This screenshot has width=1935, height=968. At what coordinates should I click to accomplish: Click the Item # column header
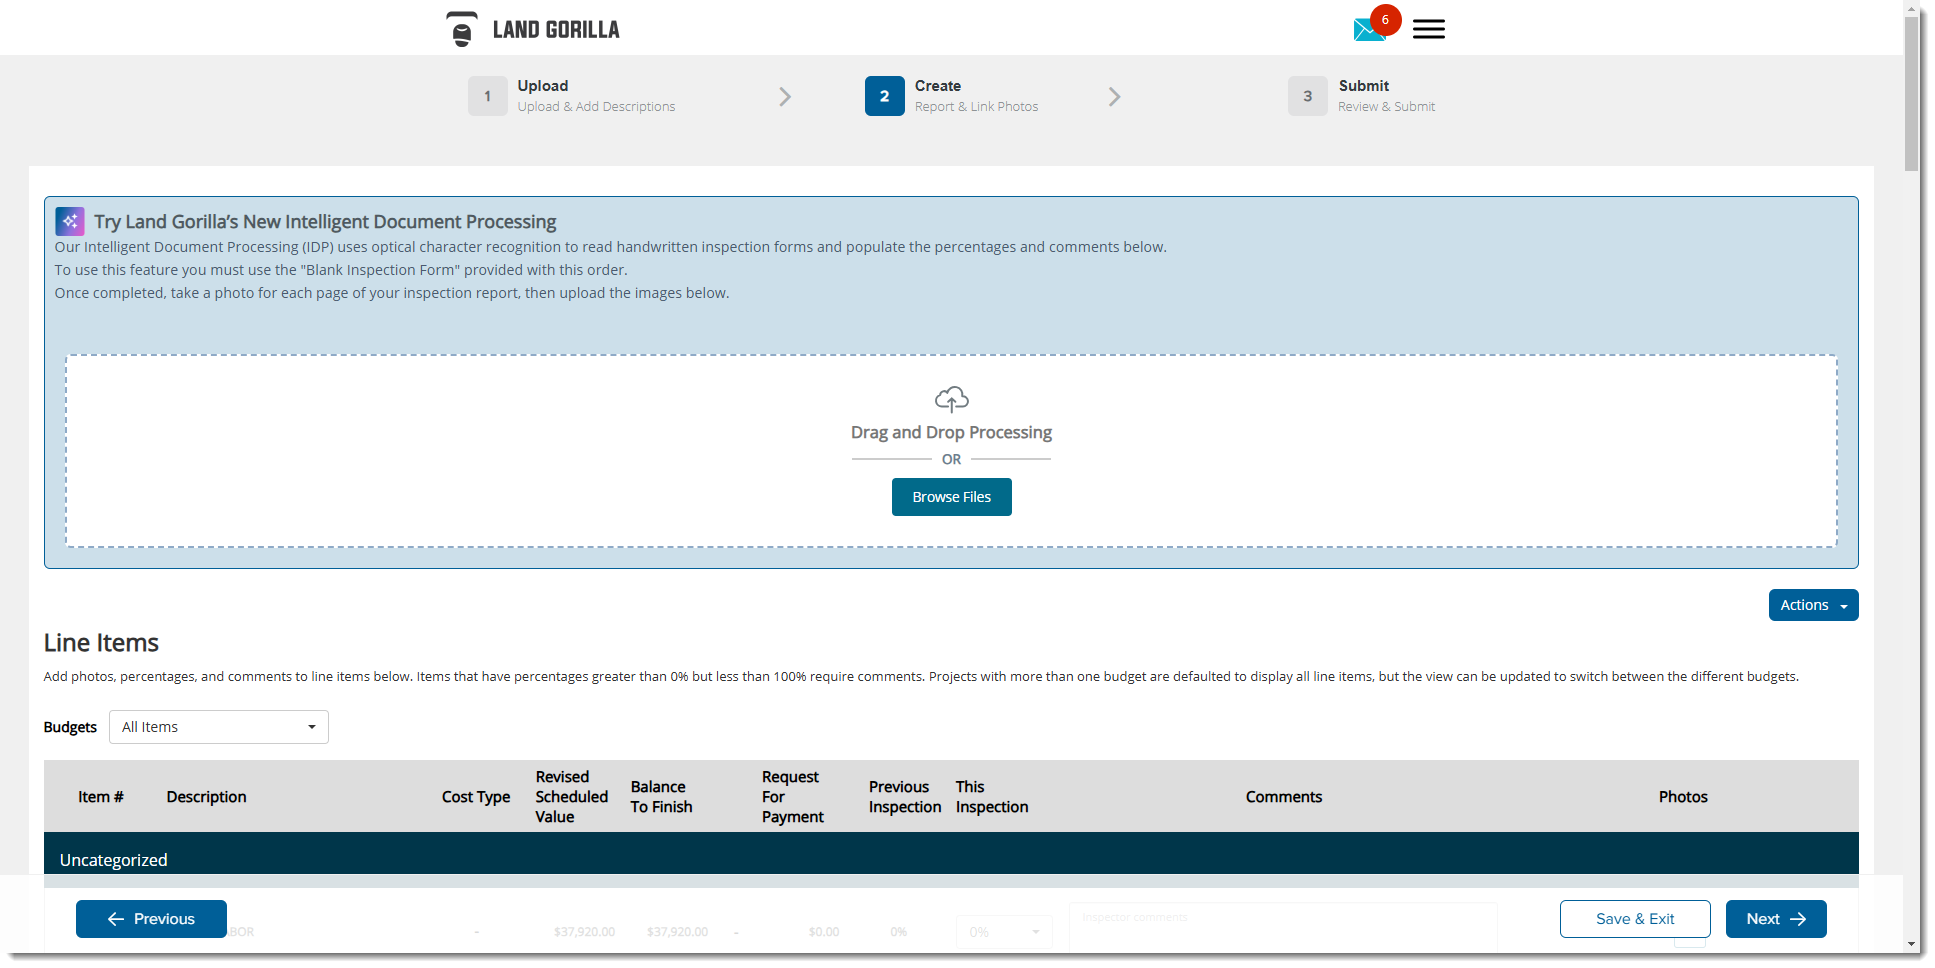pyautogui.click(x=101, y=797)
